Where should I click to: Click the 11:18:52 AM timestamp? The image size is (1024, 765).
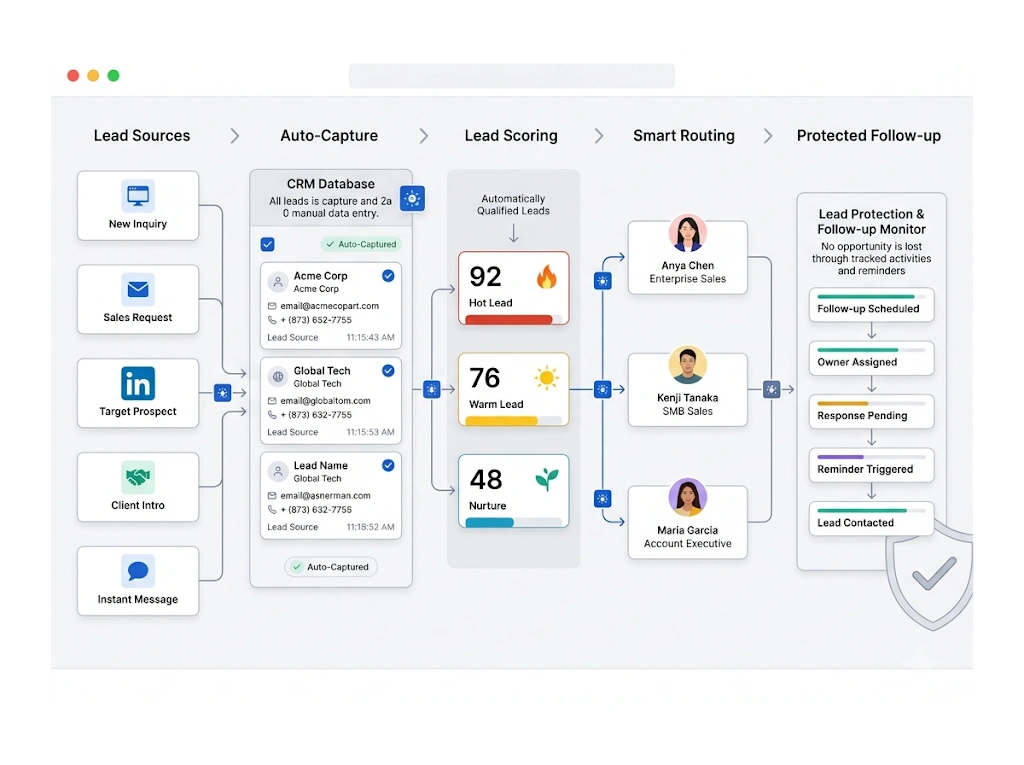(370, 527)
